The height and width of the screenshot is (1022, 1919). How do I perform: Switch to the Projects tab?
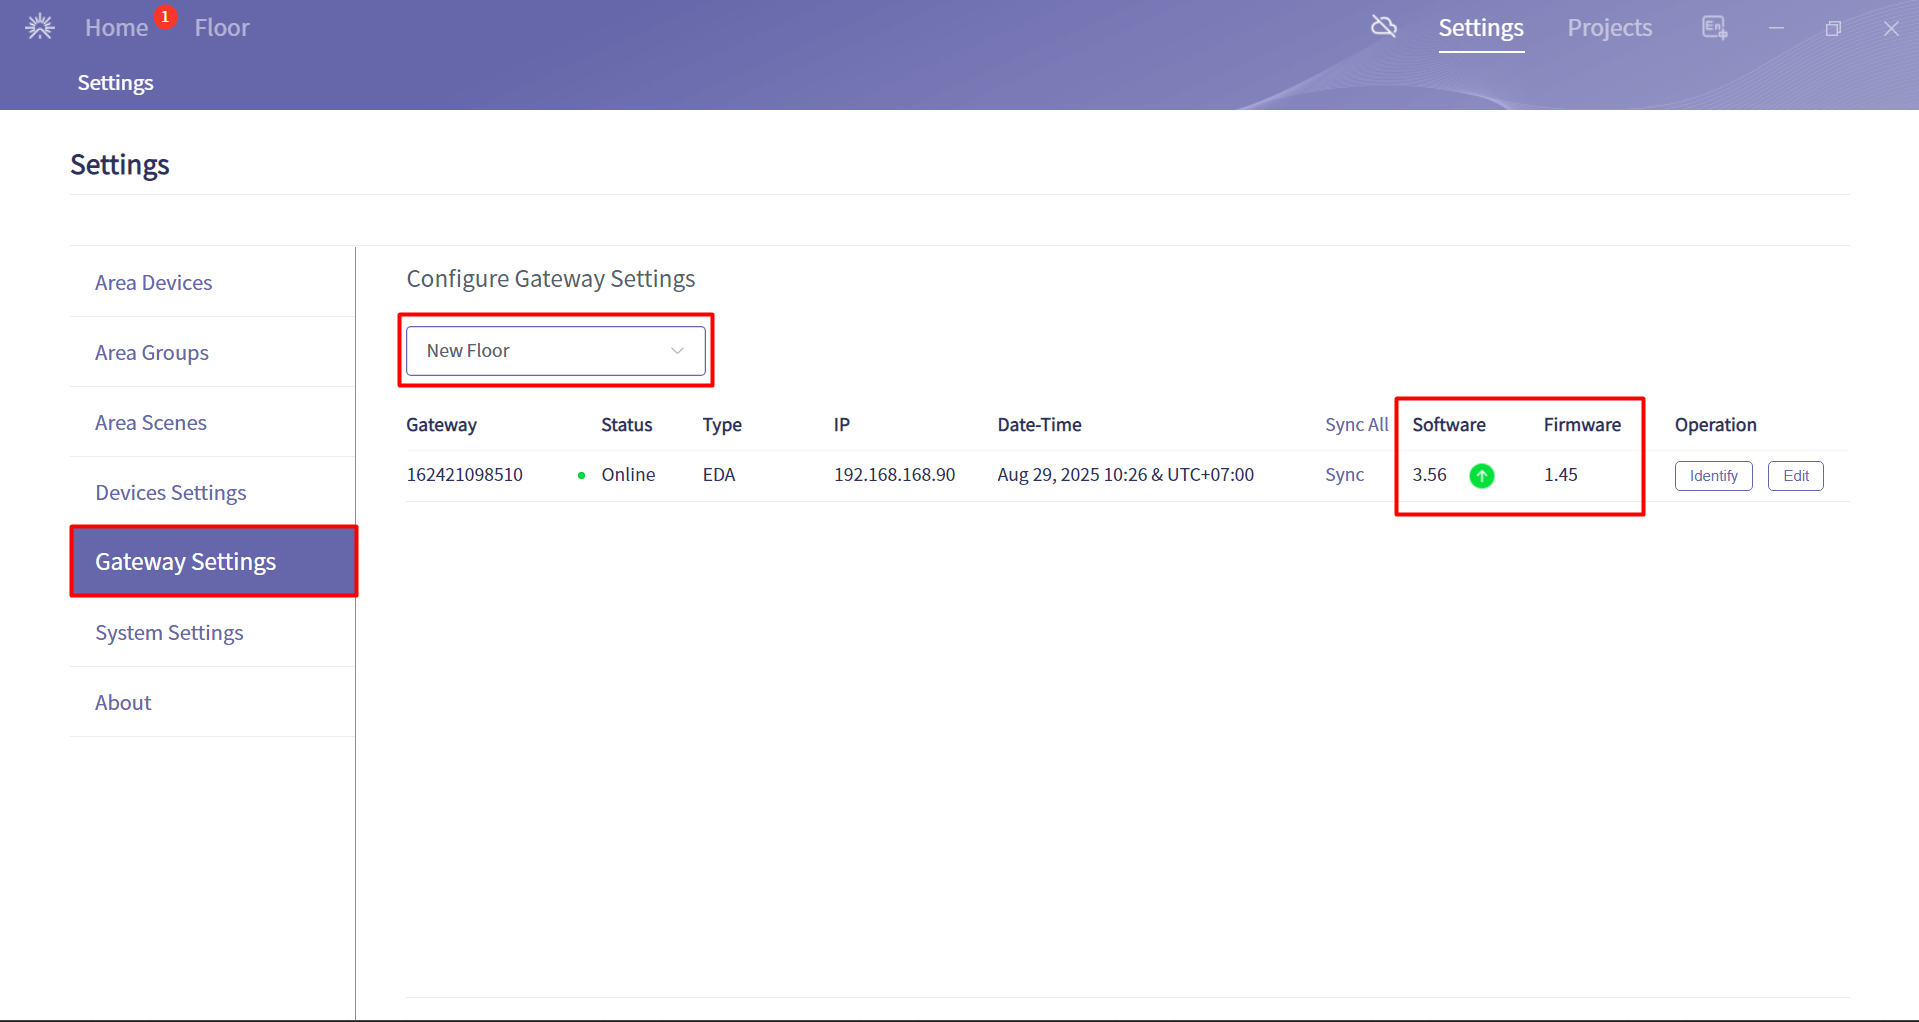point(1609,28)
